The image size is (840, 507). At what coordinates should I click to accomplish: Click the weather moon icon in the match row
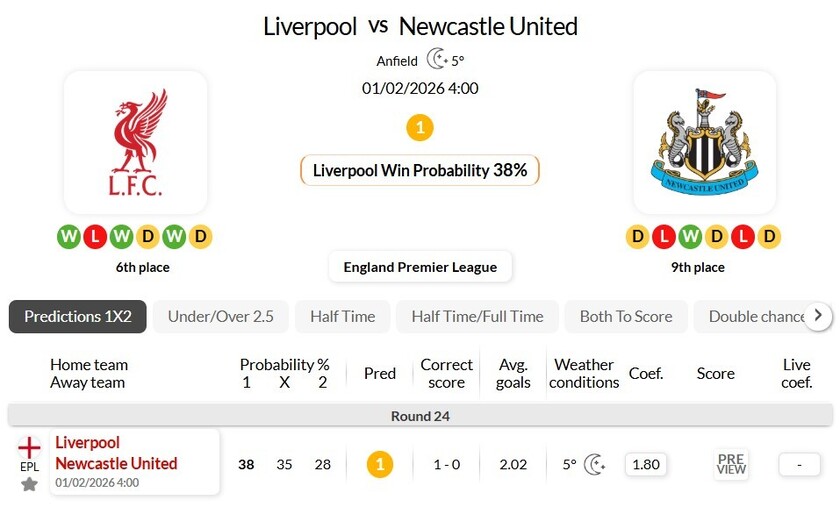coord(595,464)
